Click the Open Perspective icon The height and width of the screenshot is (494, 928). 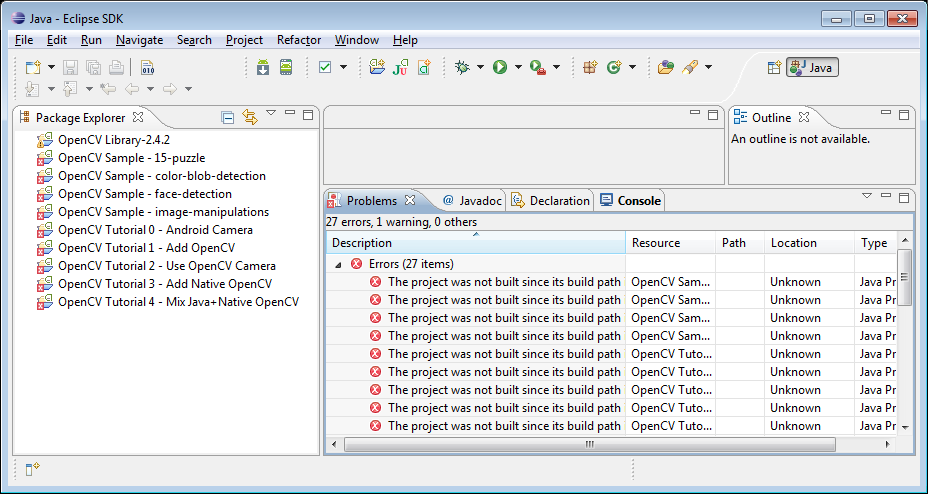[x=775, y=67]
